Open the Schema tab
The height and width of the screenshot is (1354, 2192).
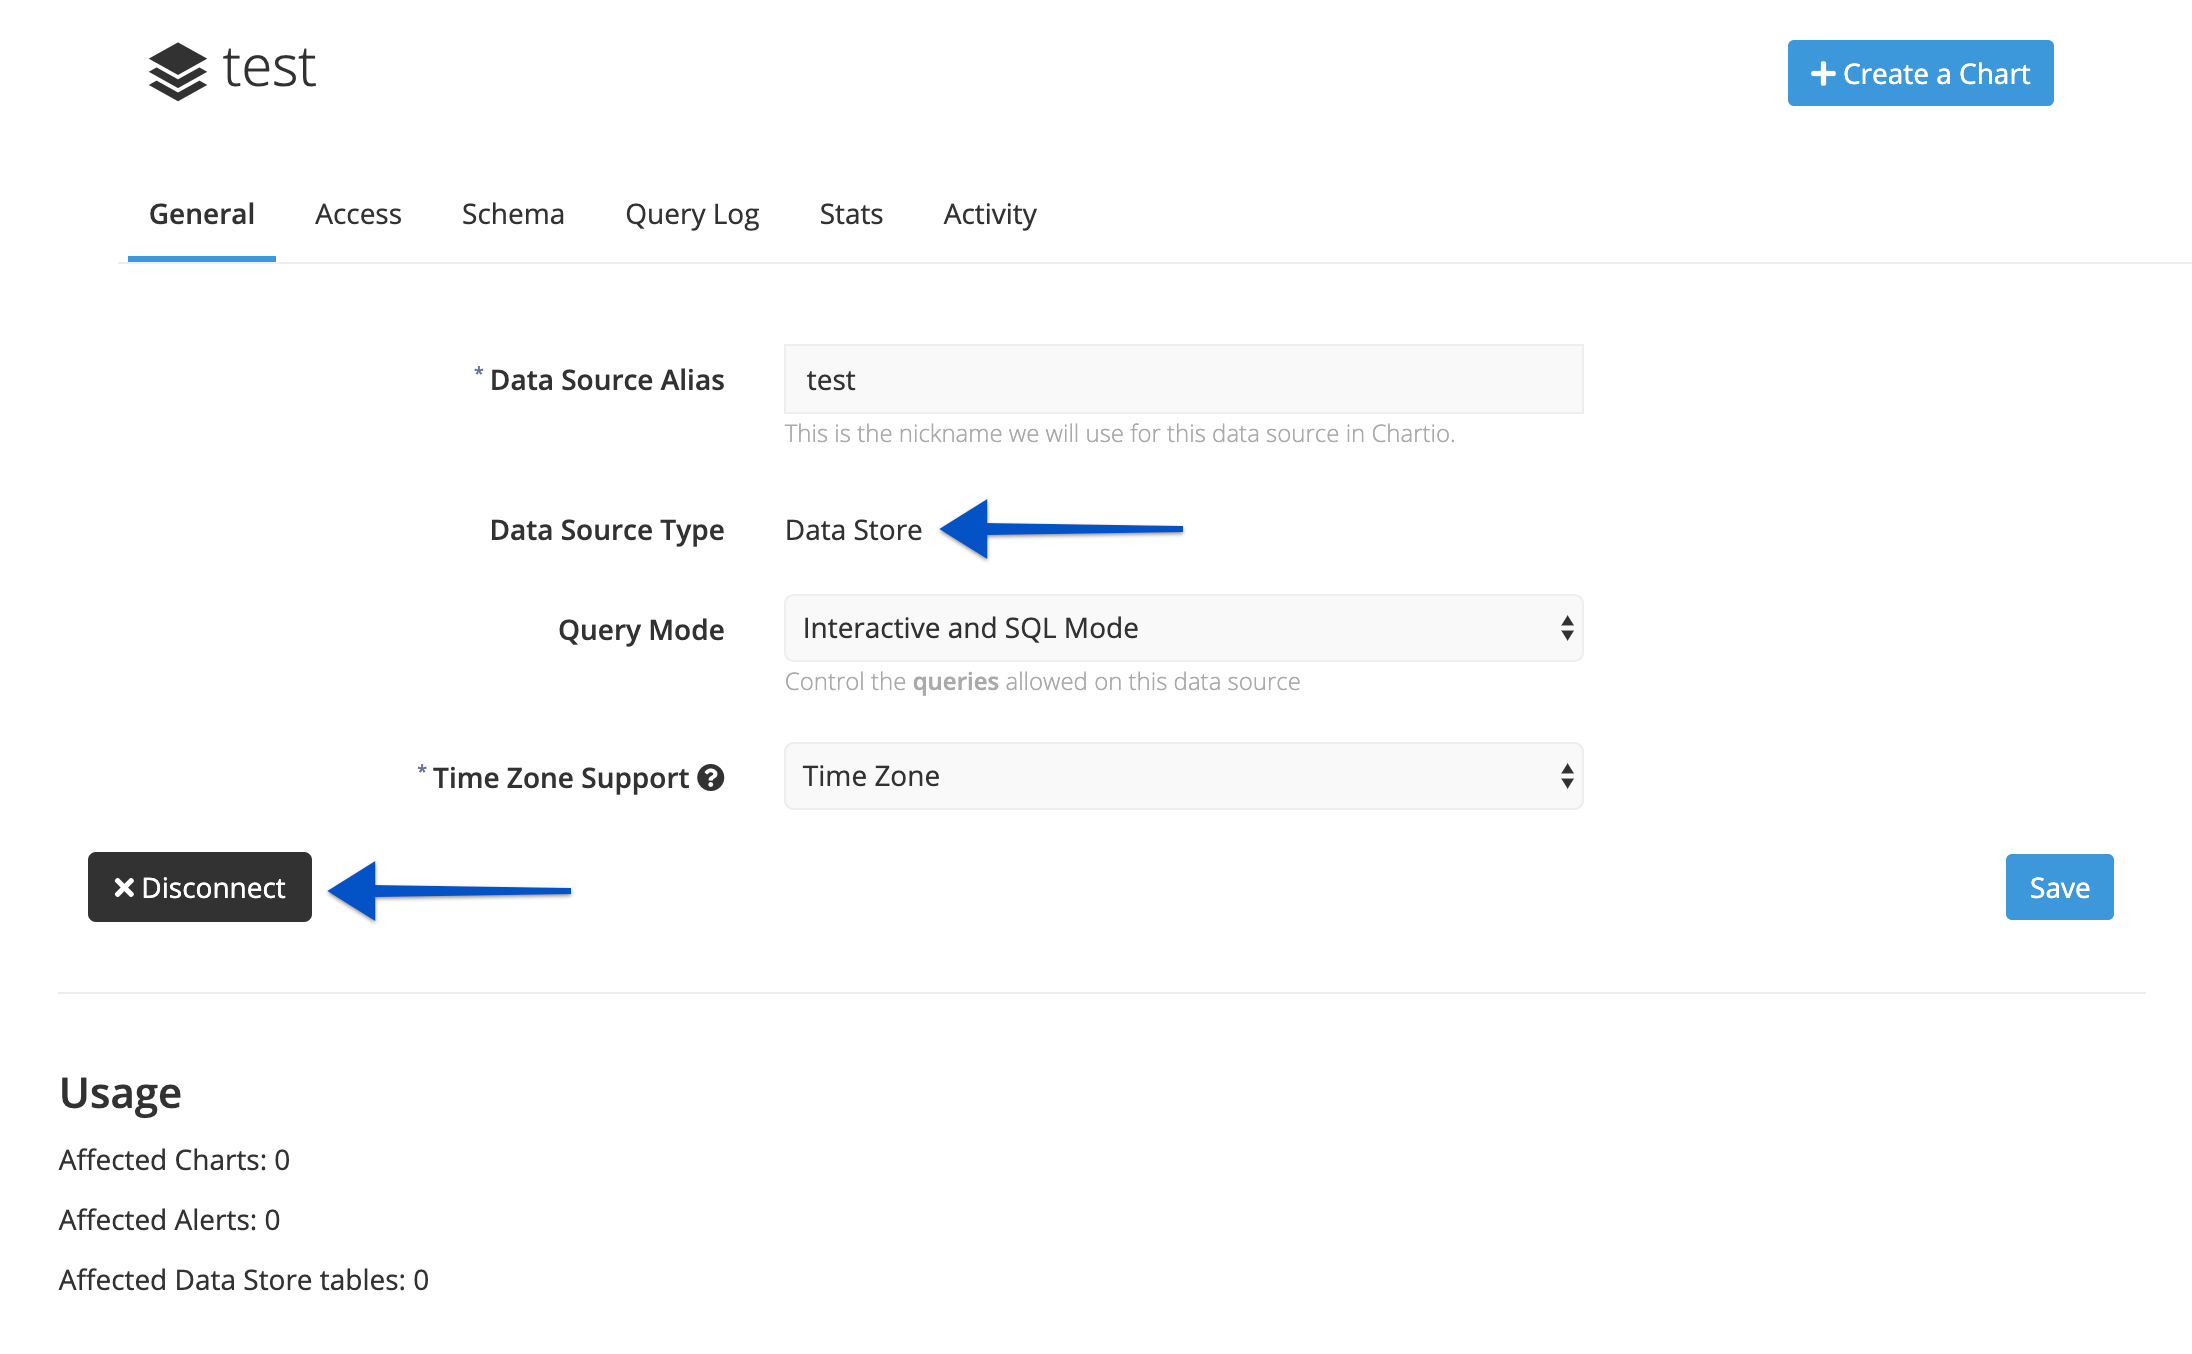point(513,214)
